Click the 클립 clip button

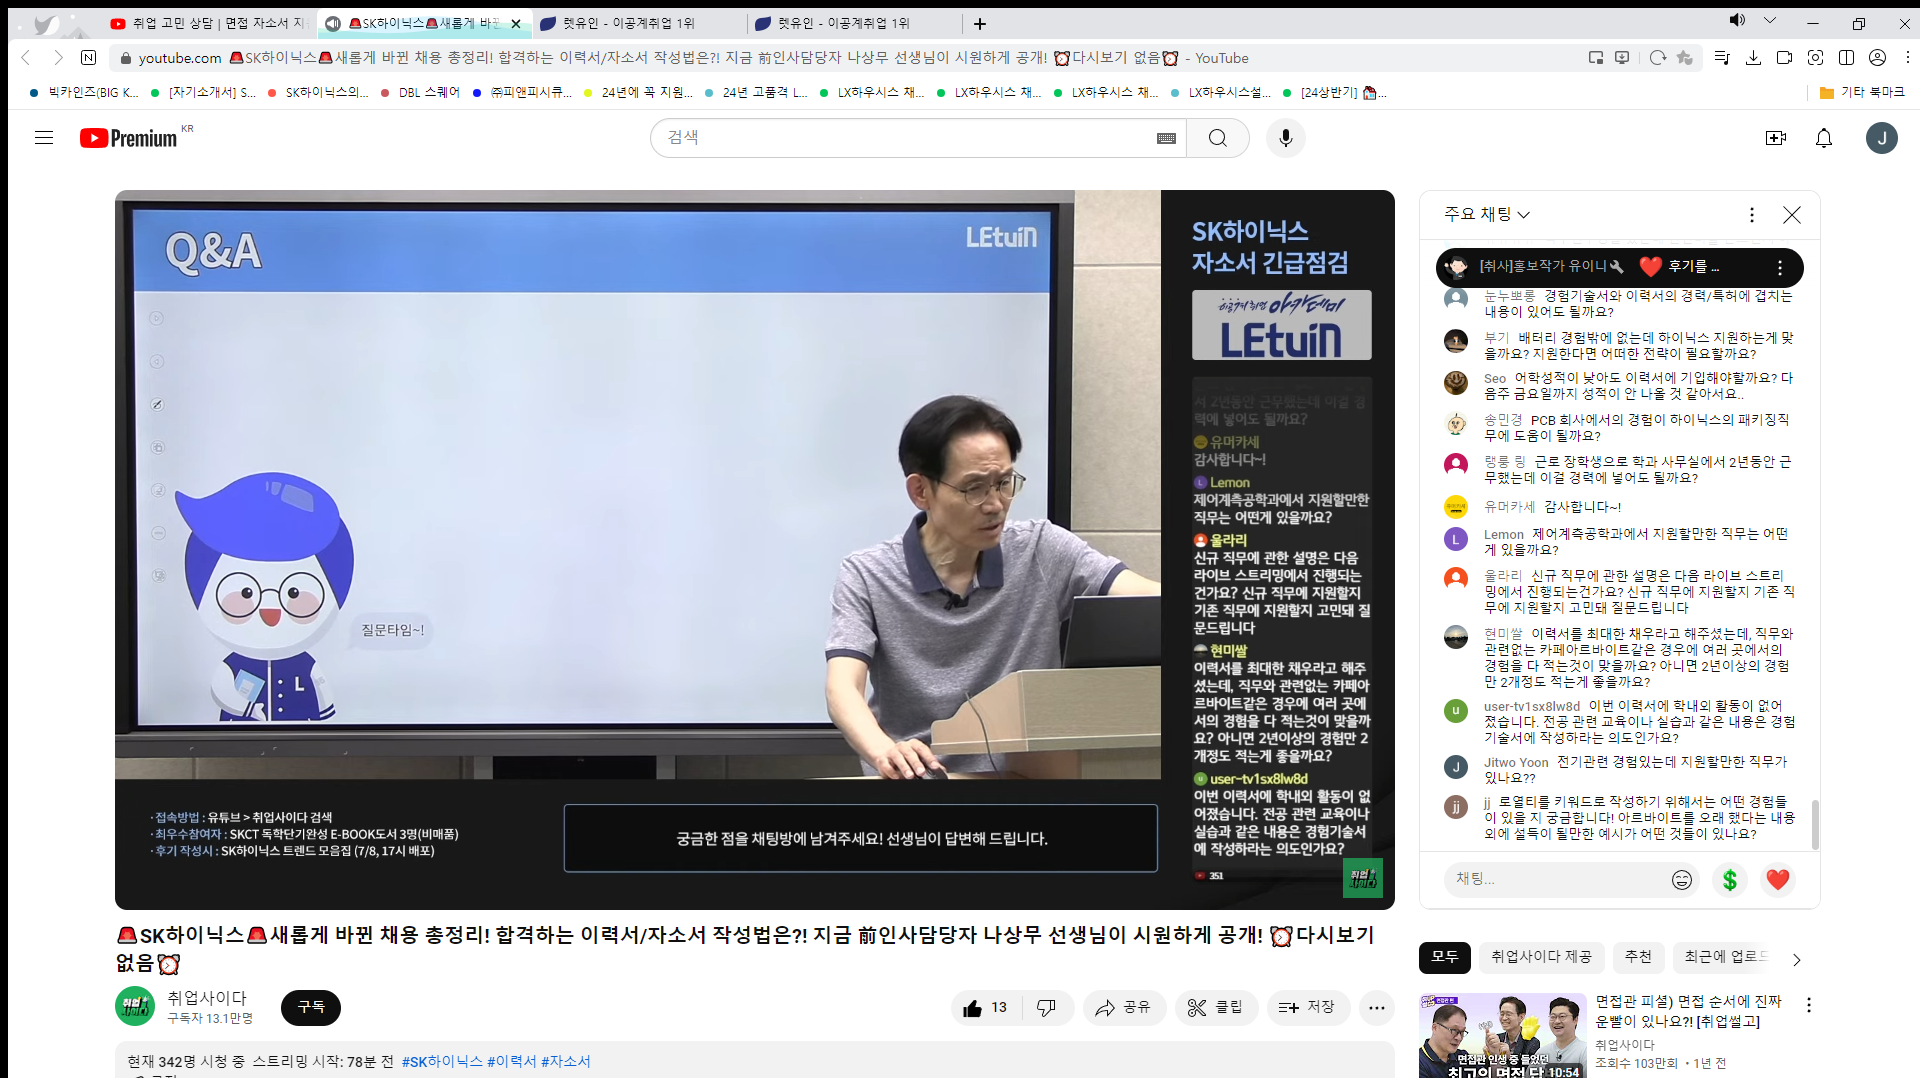click(1216, 1008)
